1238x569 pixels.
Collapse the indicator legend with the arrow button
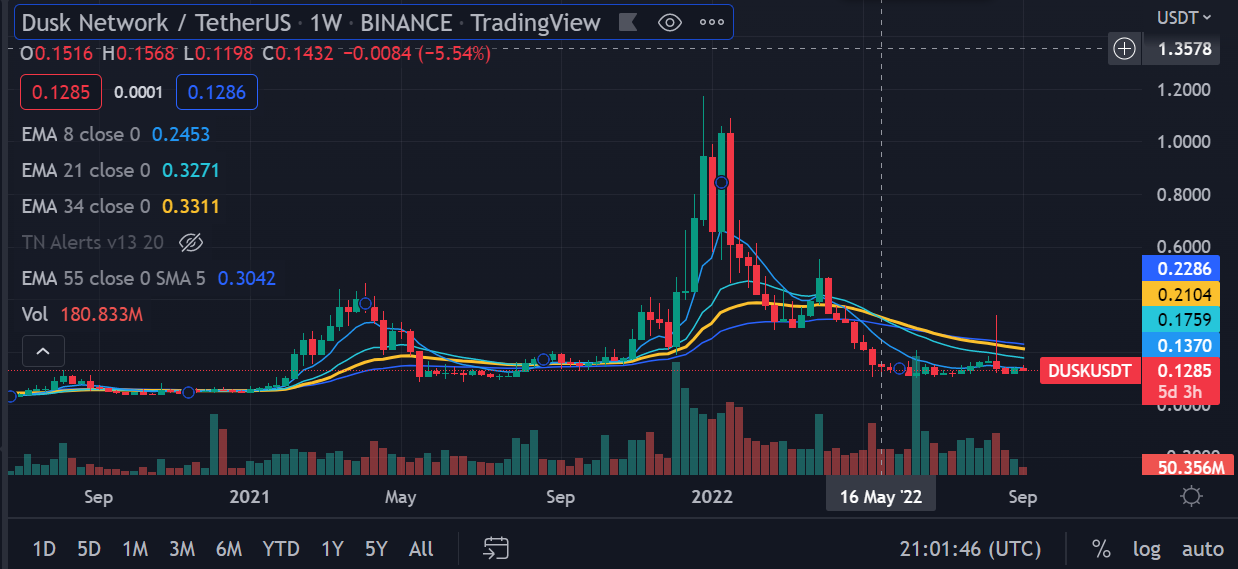[x=43, y=351]
